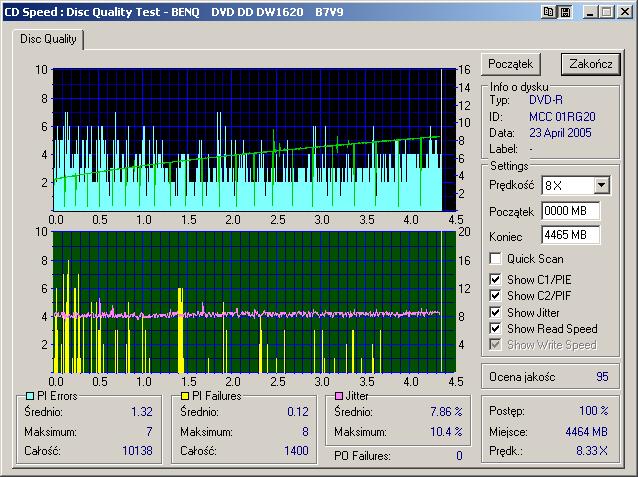The width and height of the screenshot is (638, 477).
Task: Copy the scan results via title bar copy icon
Action: tap(548, 12)
